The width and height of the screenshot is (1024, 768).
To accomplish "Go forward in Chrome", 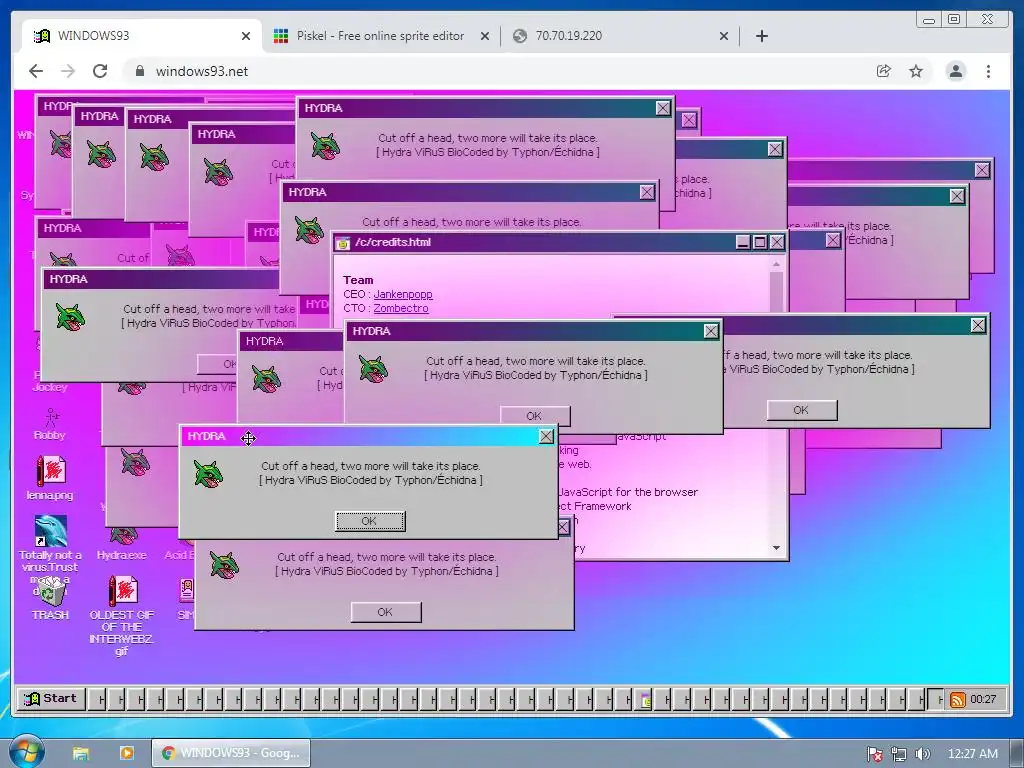I will (68, 71).
